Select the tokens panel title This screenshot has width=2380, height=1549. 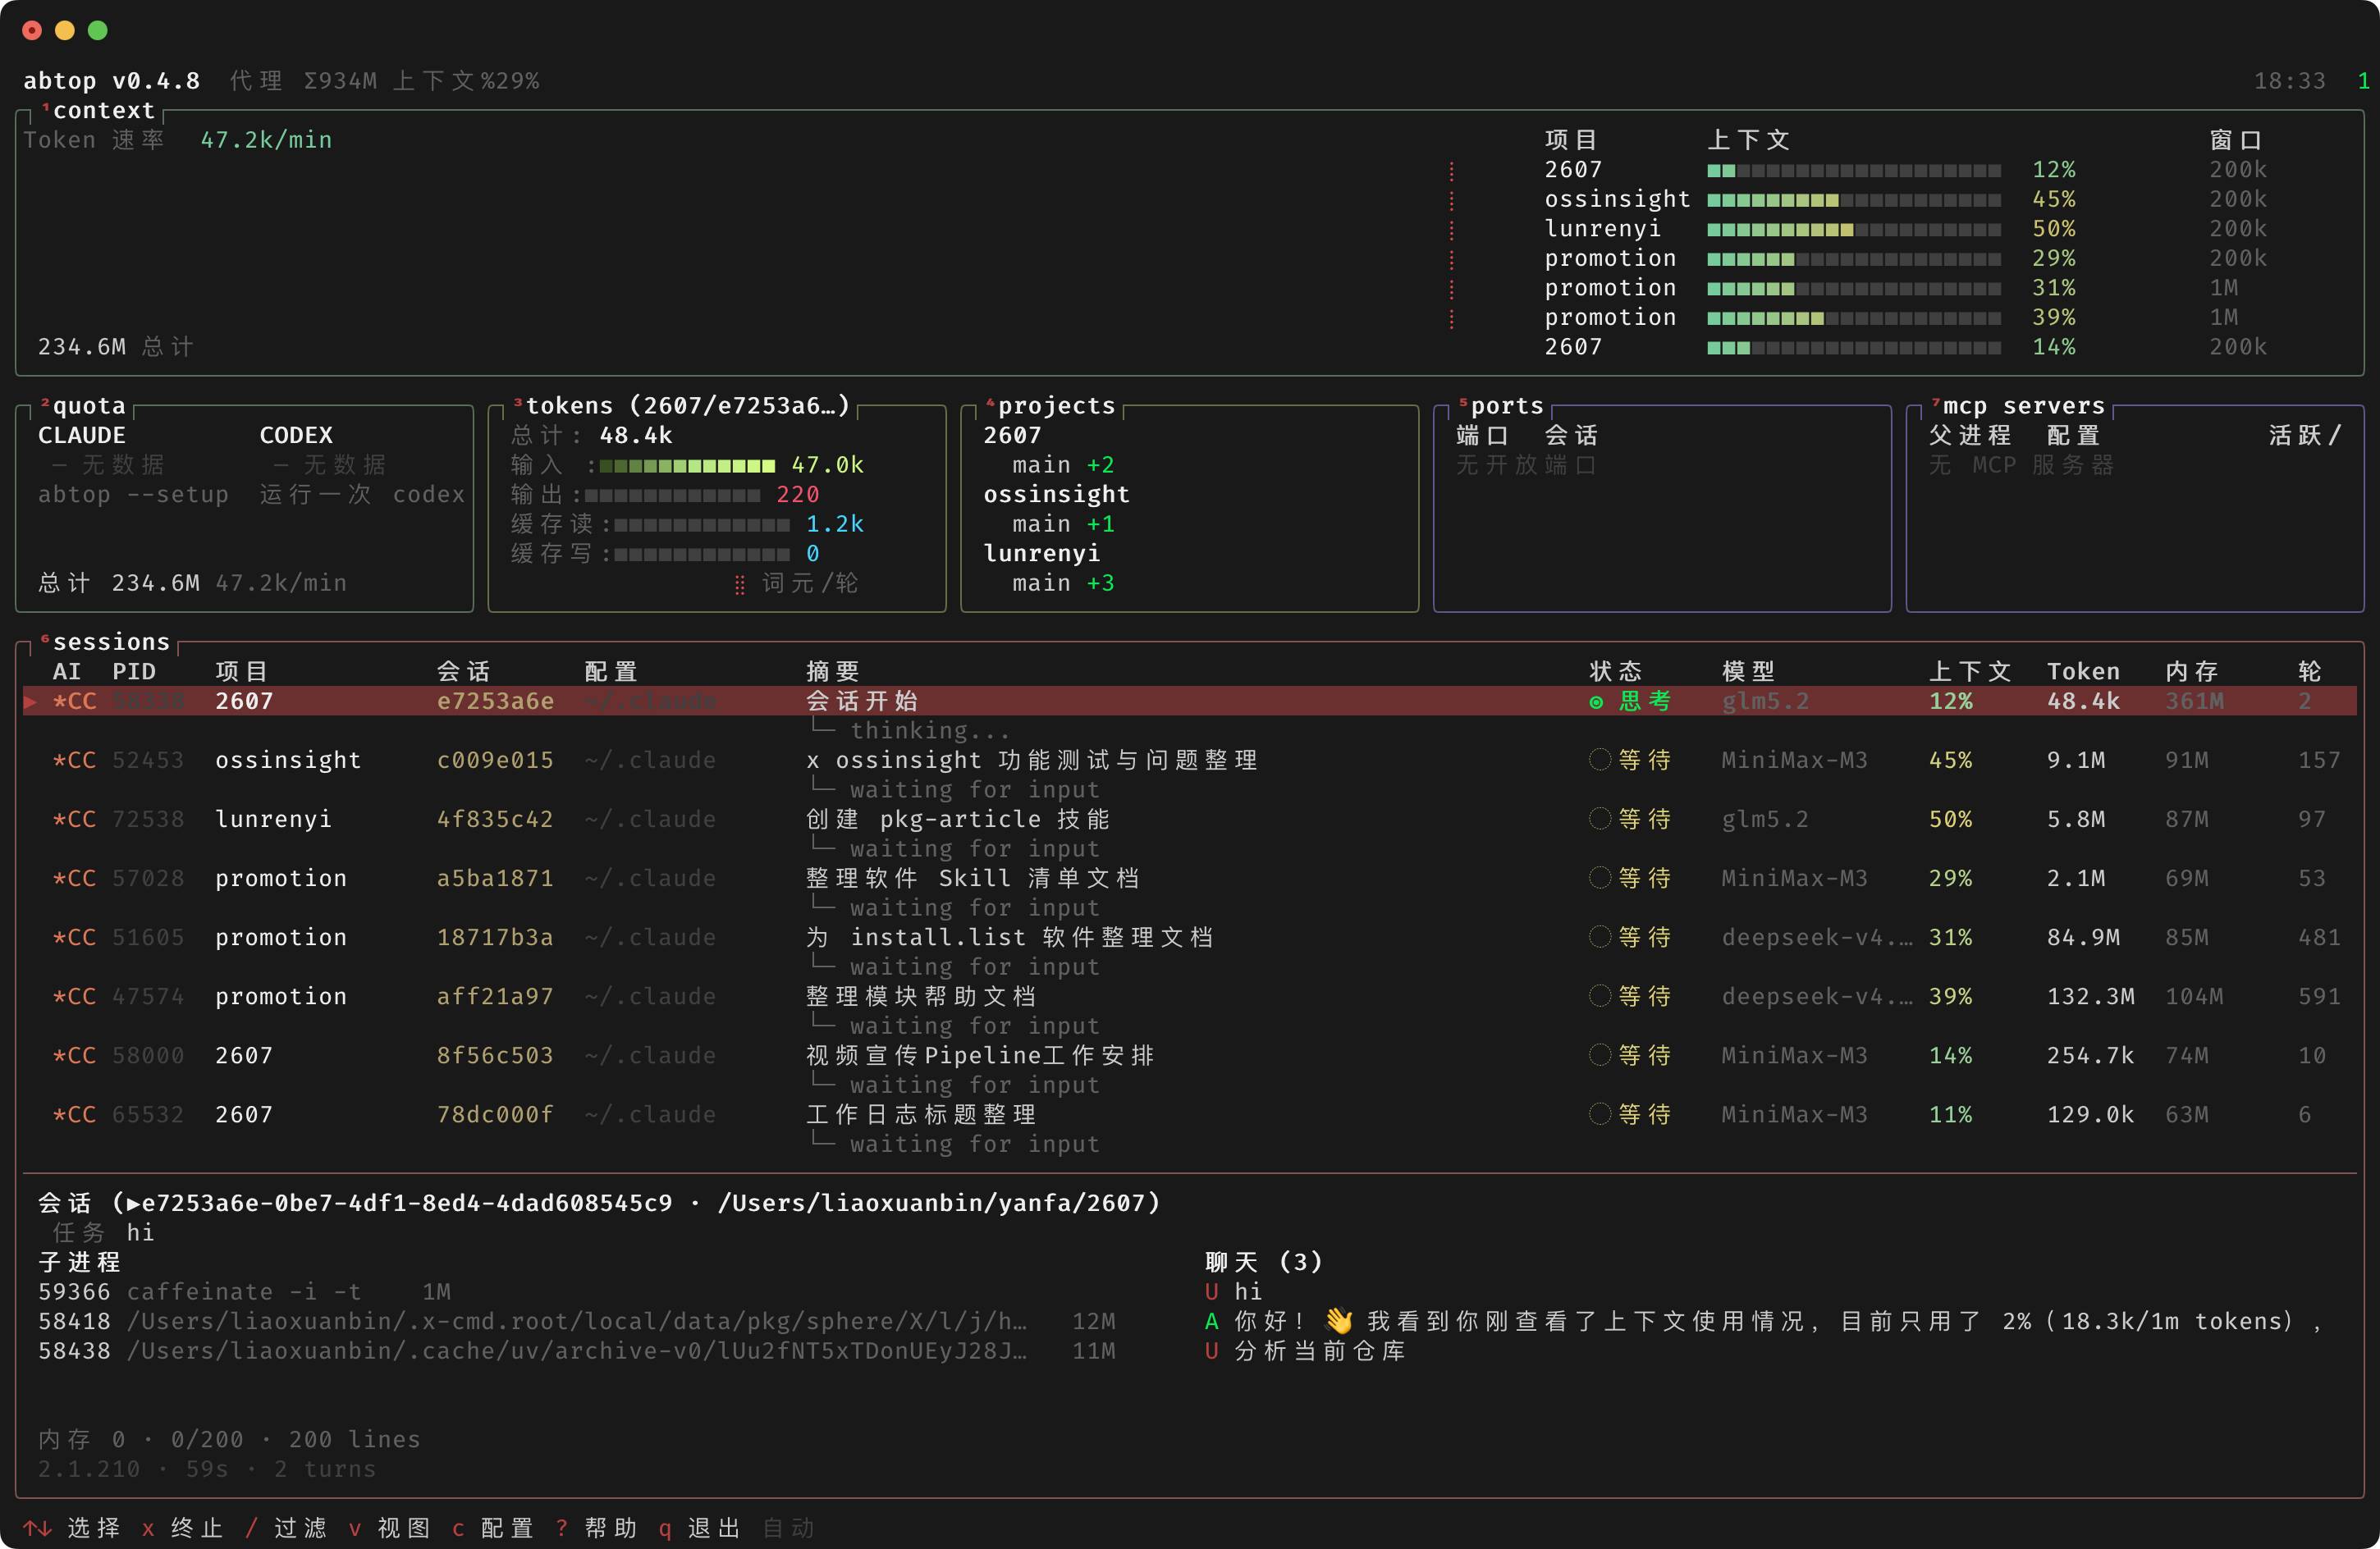pyautogui.click(x=688, y=405)
